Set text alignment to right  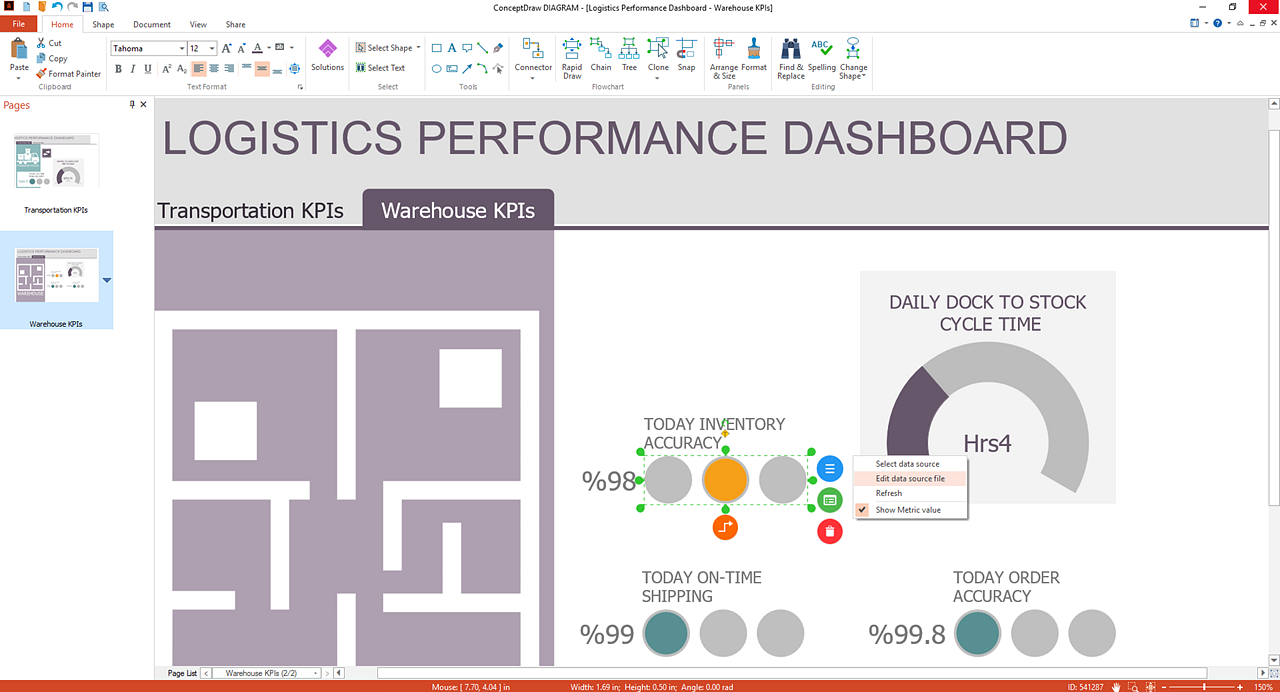[229, 69]
